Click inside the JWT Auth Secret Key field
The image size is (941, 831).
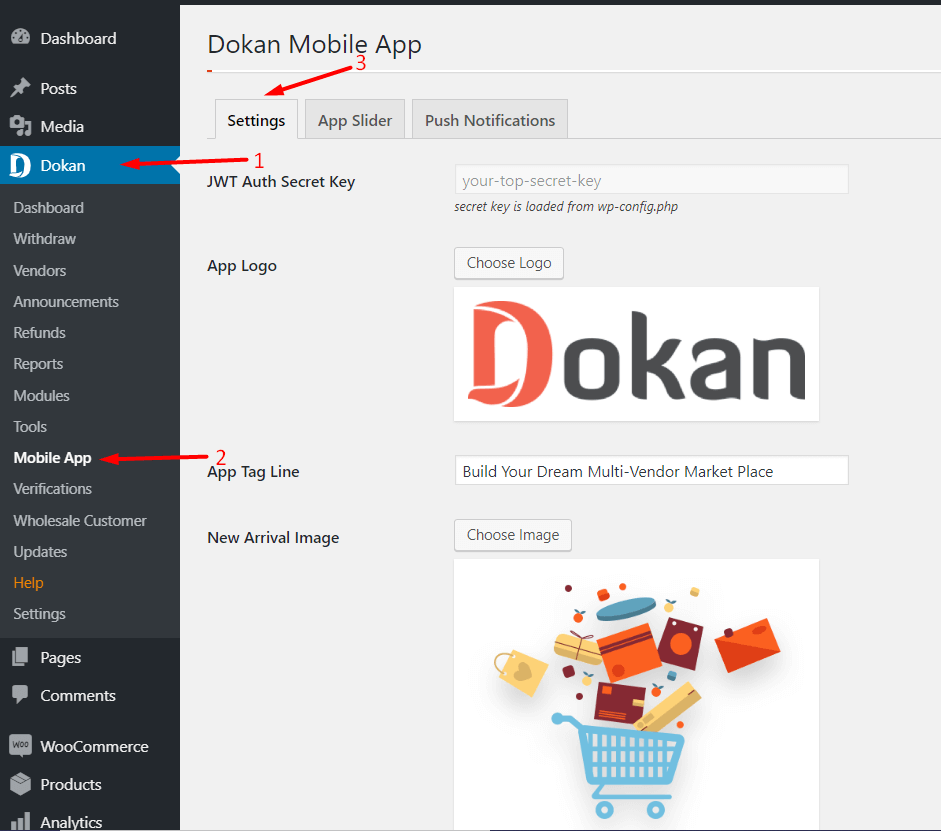coord(650,180)
